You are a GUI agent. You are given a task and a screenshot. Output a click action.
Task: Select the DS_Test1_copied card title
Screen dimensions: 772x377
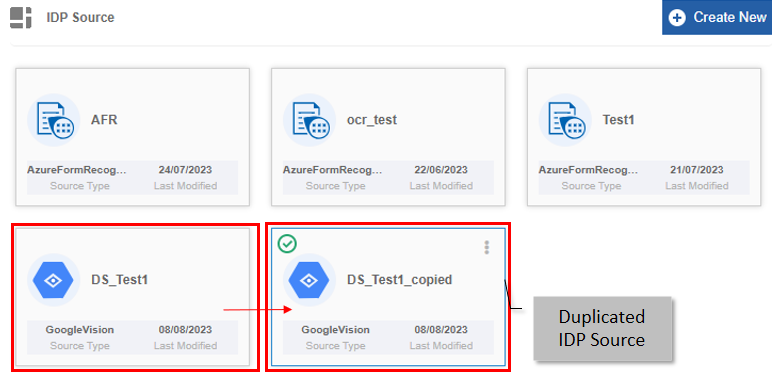pyautogui.click(x=399, y=280)
